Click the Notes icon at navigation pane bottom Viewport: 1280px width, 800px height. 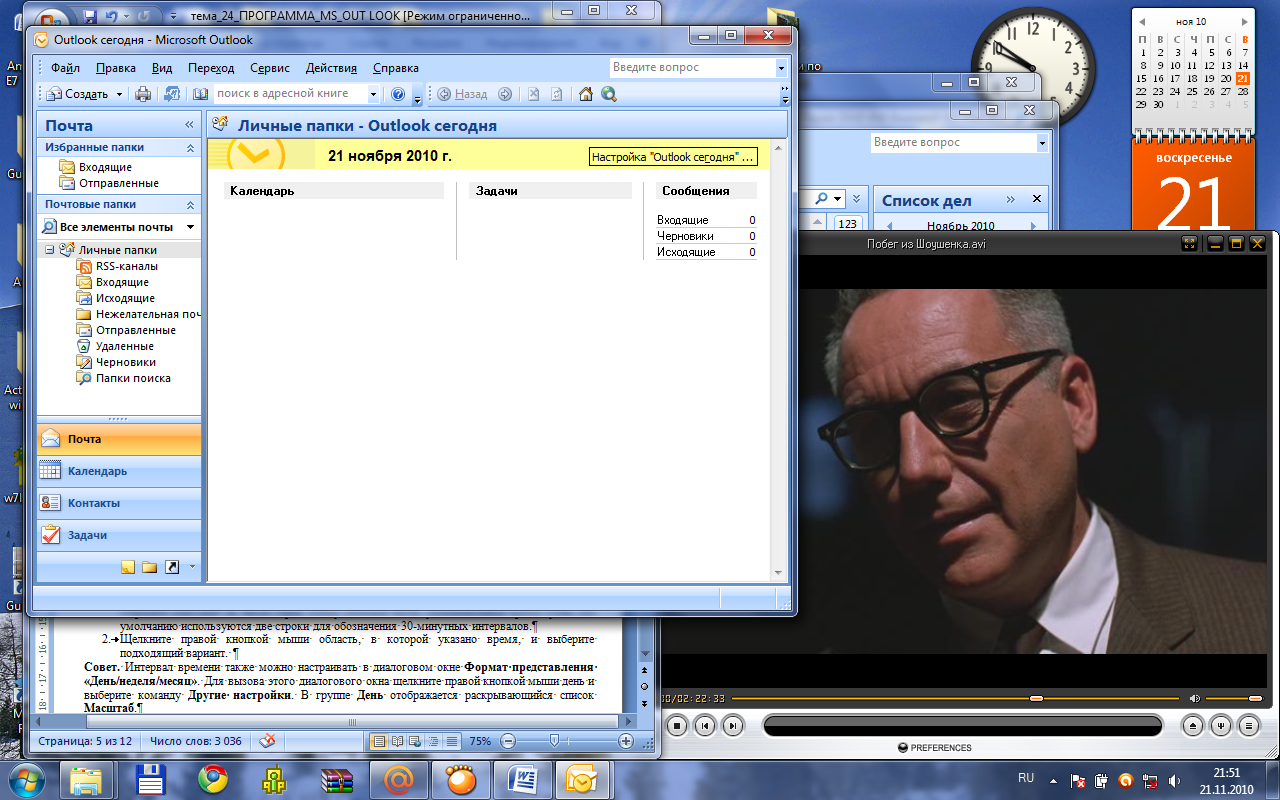tap(128, 567)
